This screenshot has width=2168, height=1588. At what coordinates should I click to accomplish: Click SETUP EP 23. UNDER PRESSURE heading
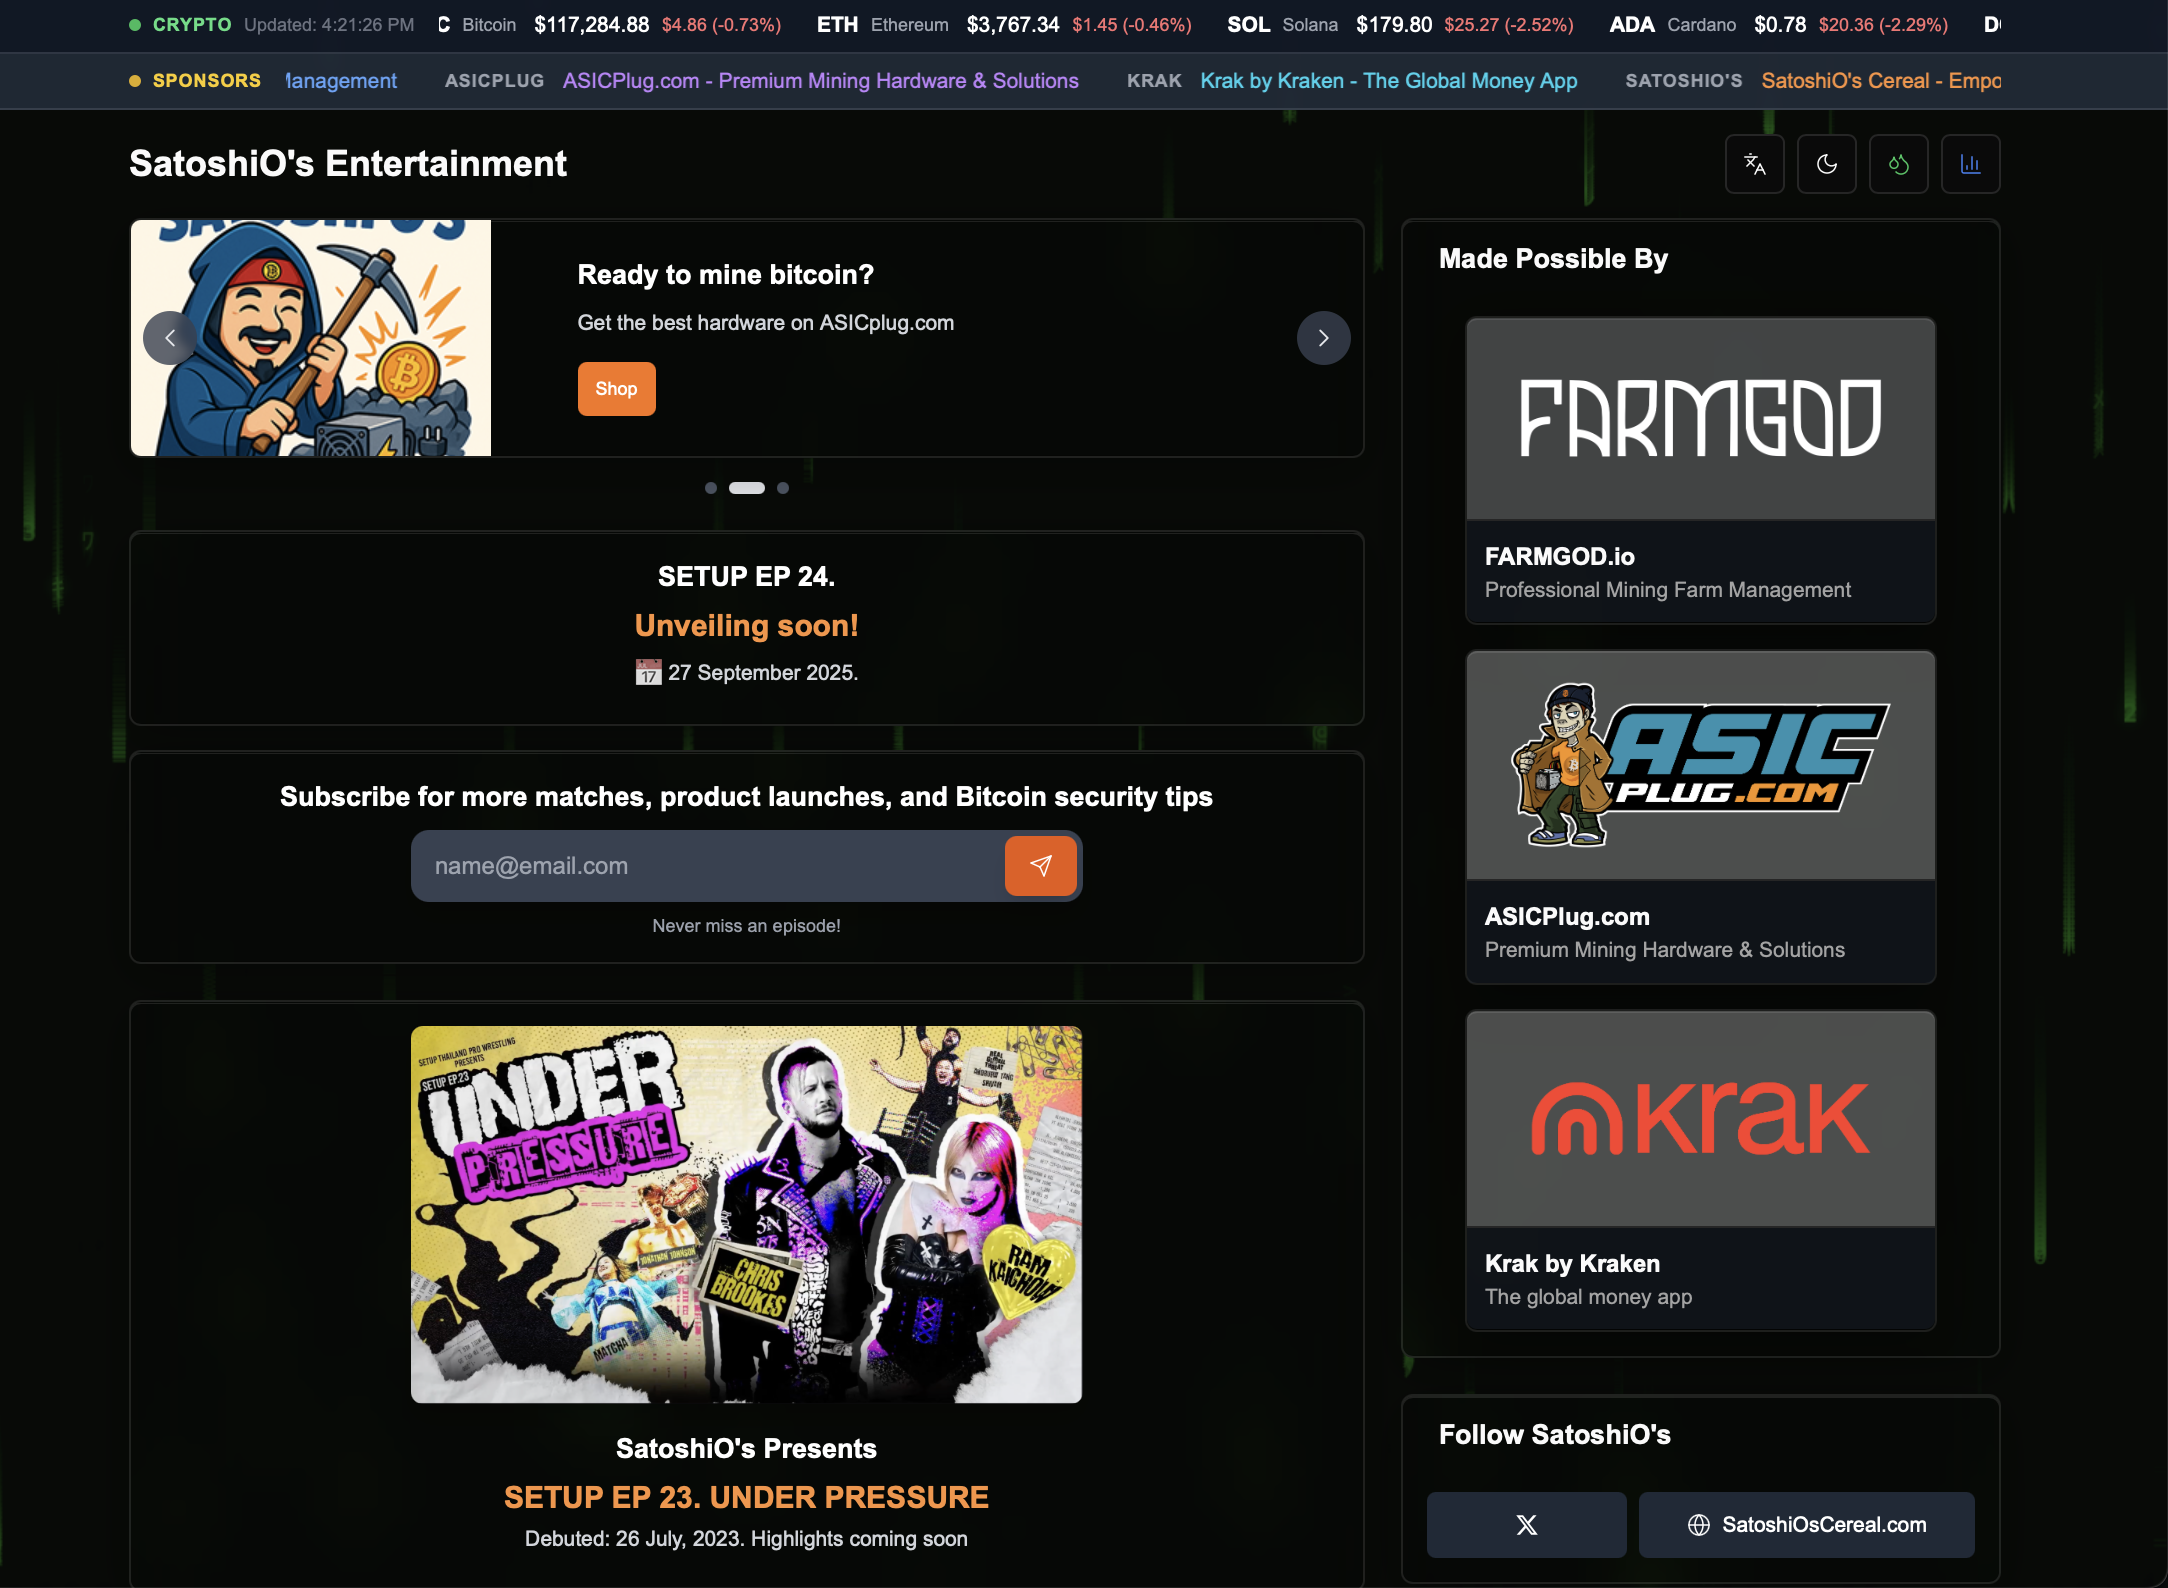[746, 1497]
